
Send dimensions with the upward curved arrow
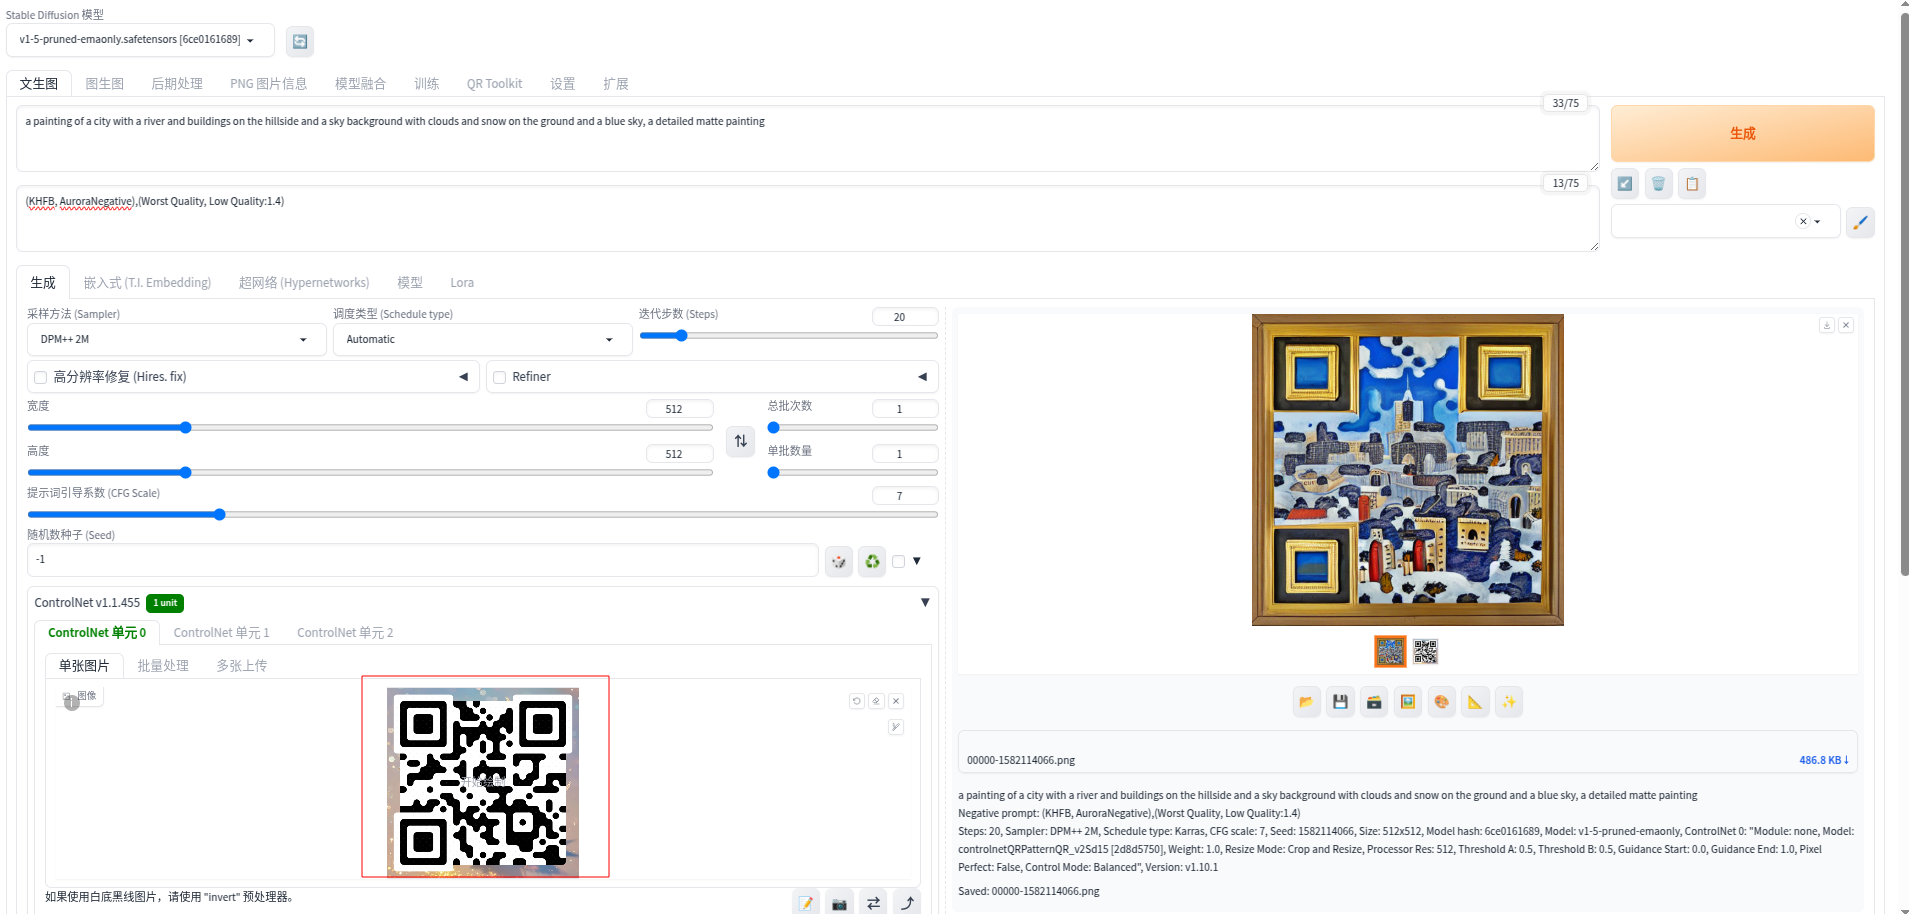(x=907, y=903)
